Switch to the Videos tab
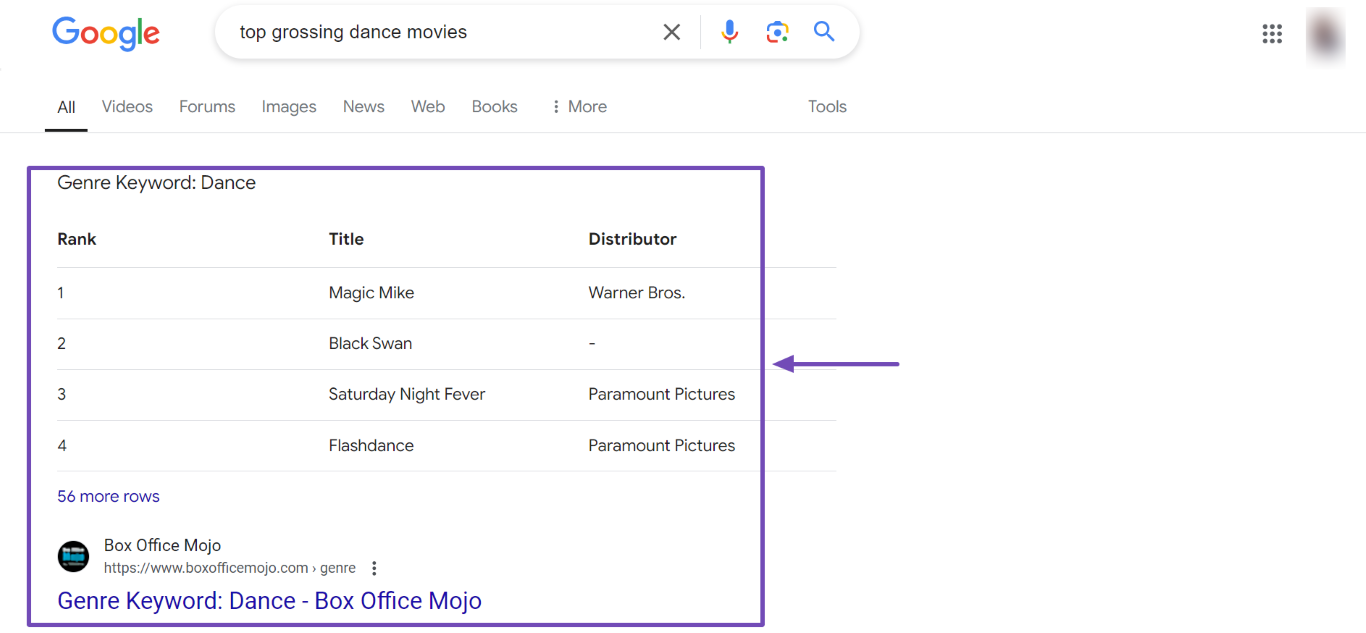 pyautogui.click(x=127, y=107)
